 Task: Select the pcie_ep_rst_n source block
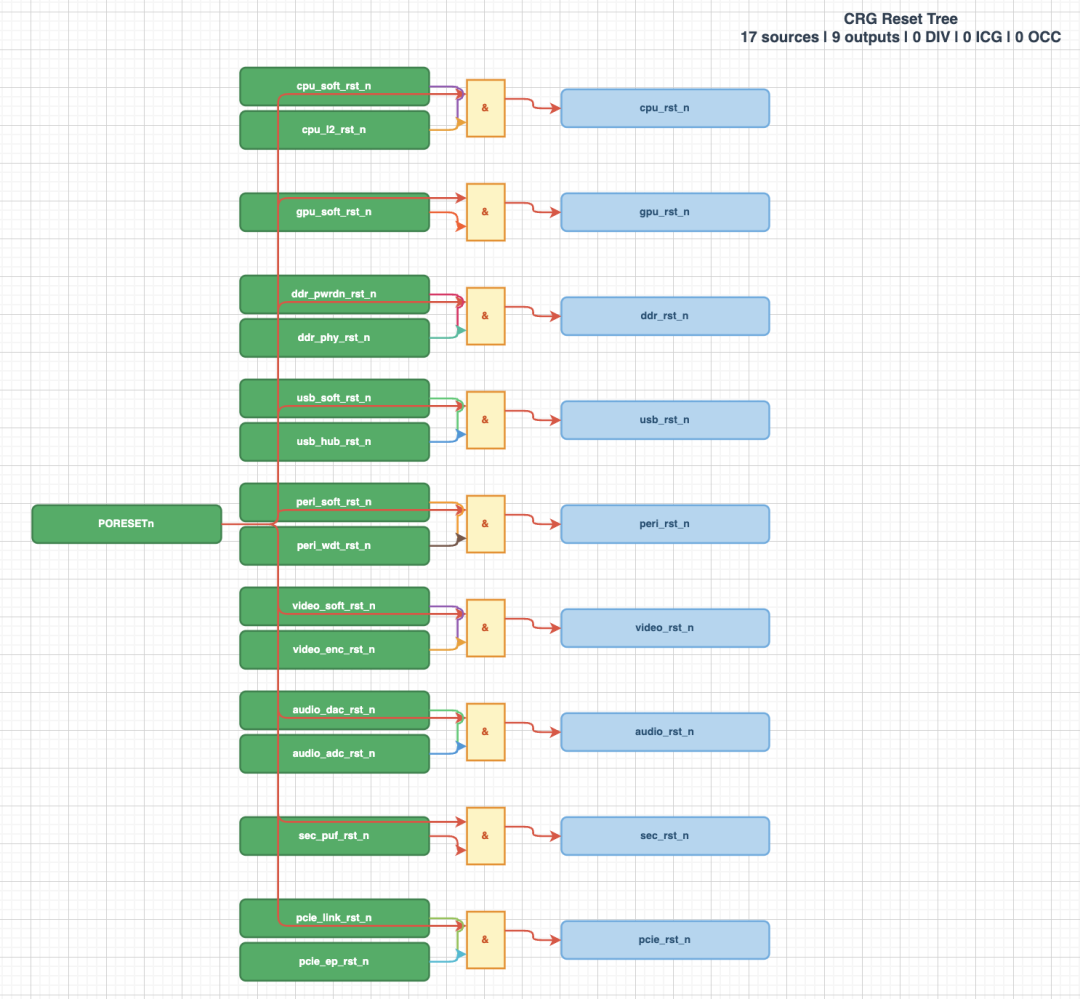[335, 962]
